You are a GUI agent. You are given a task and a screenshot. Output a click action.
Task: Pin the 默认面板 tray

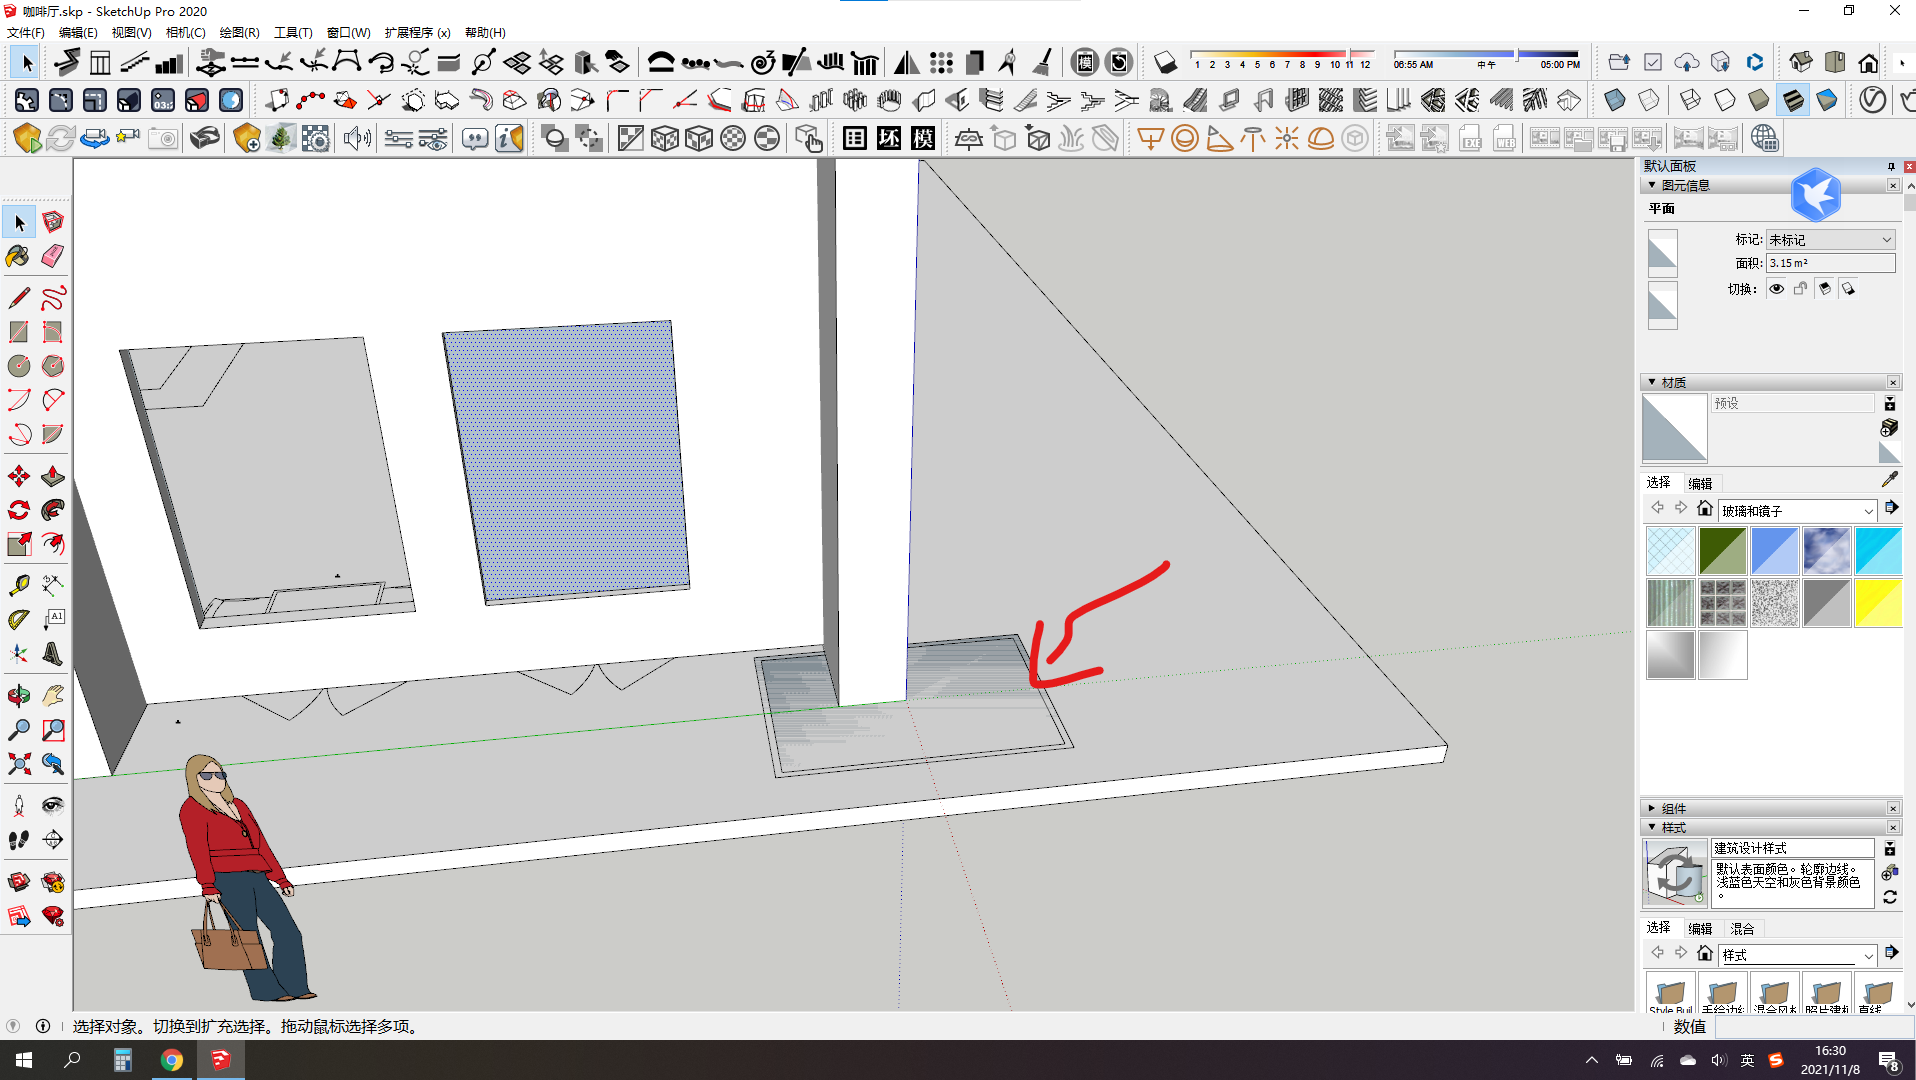tap(1891, 167)
